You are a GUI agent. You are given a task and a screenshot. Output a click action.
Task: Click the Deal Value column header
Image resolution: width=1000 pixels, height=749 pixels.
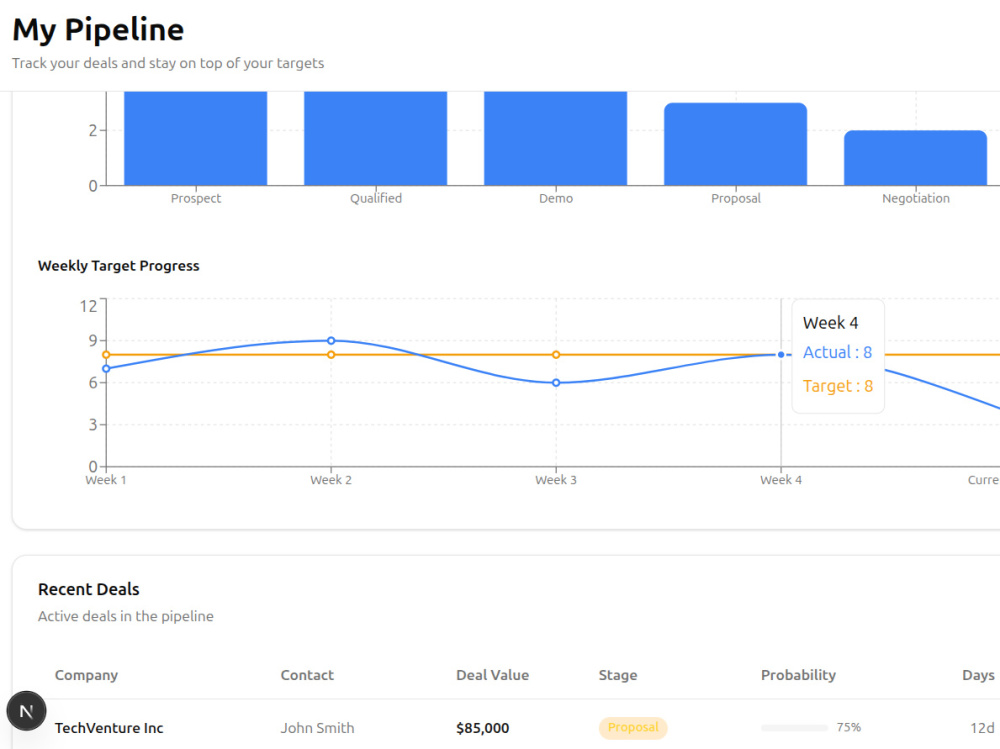click(492, 675)
